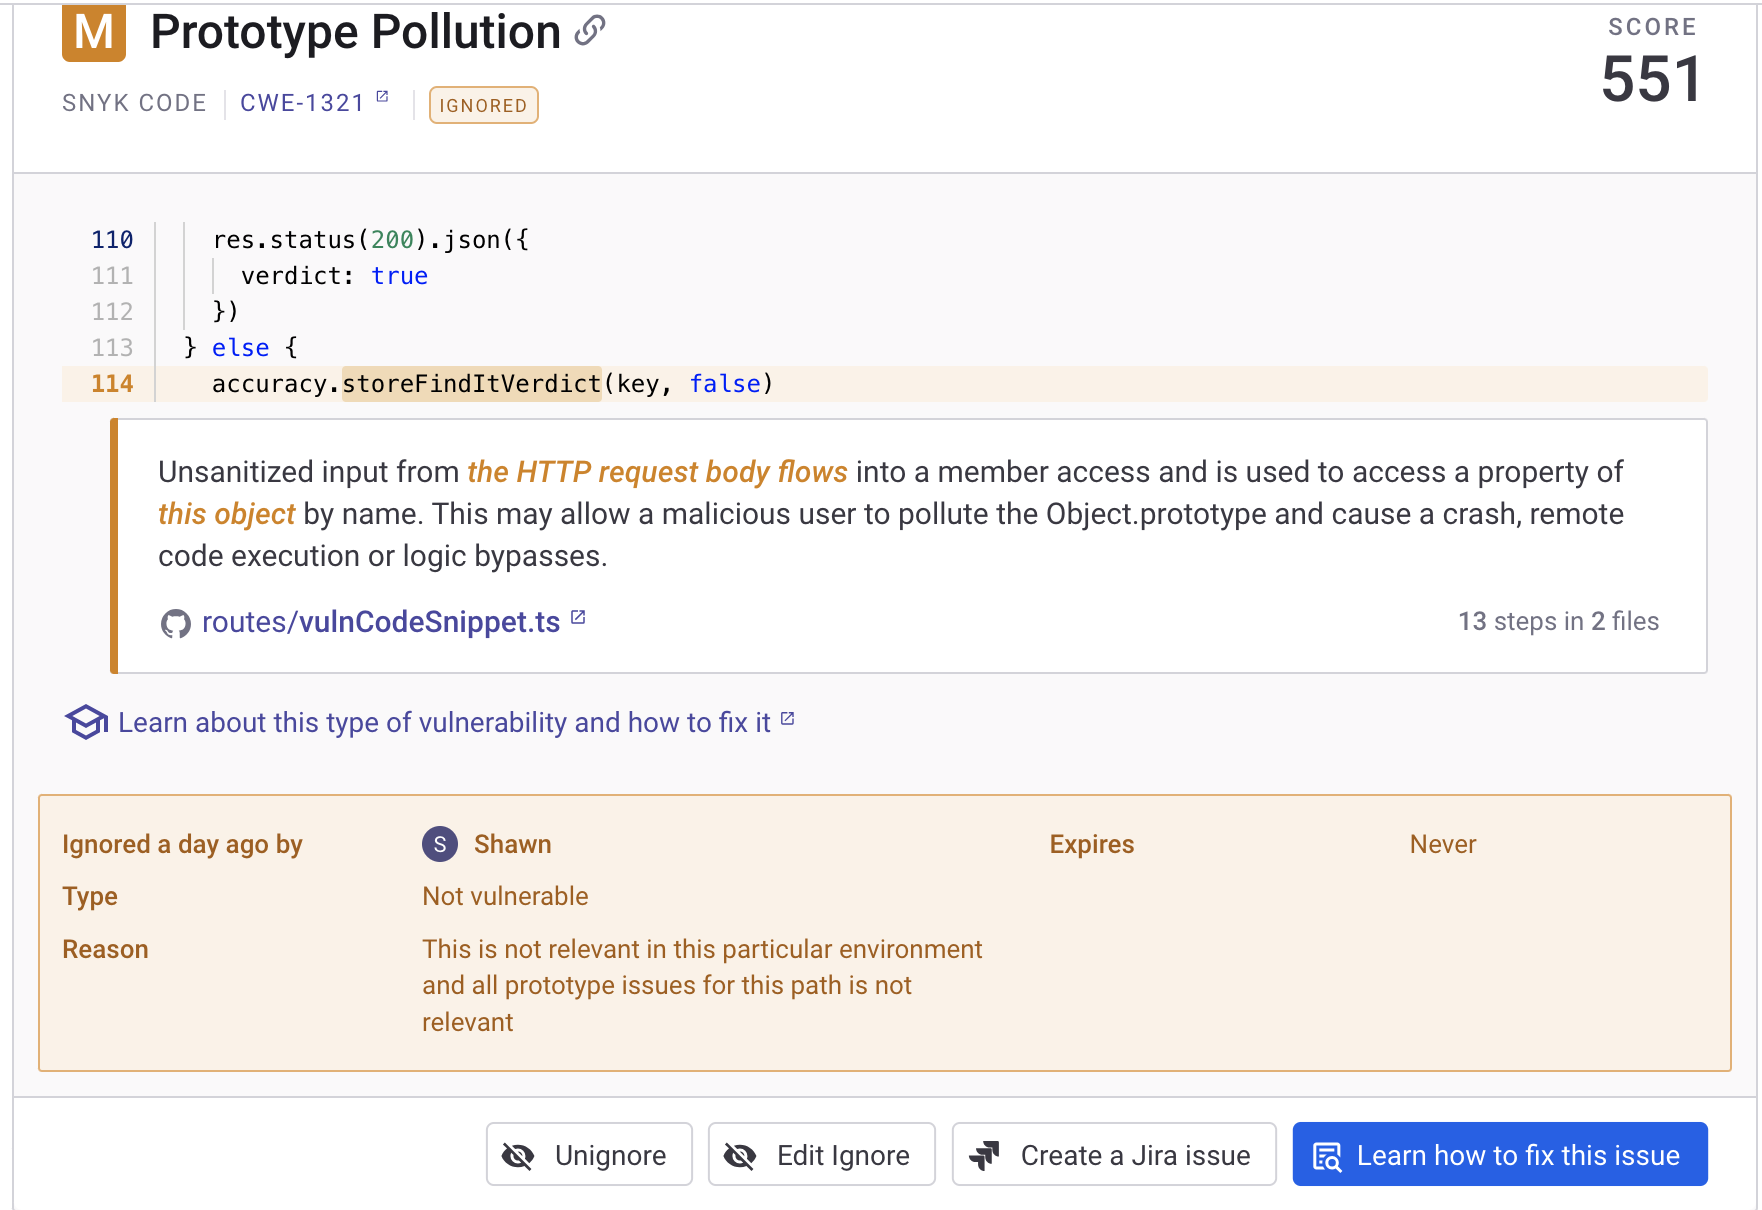Copy link icon next to Prototype Pollution
Image resolution: width=1762 pixels, height=1210 pixels.
[590, 31]
